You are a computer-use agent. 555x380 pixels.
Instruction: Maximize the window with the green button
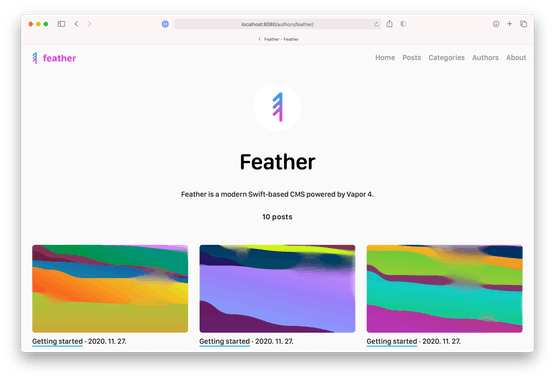coord(46,24)
